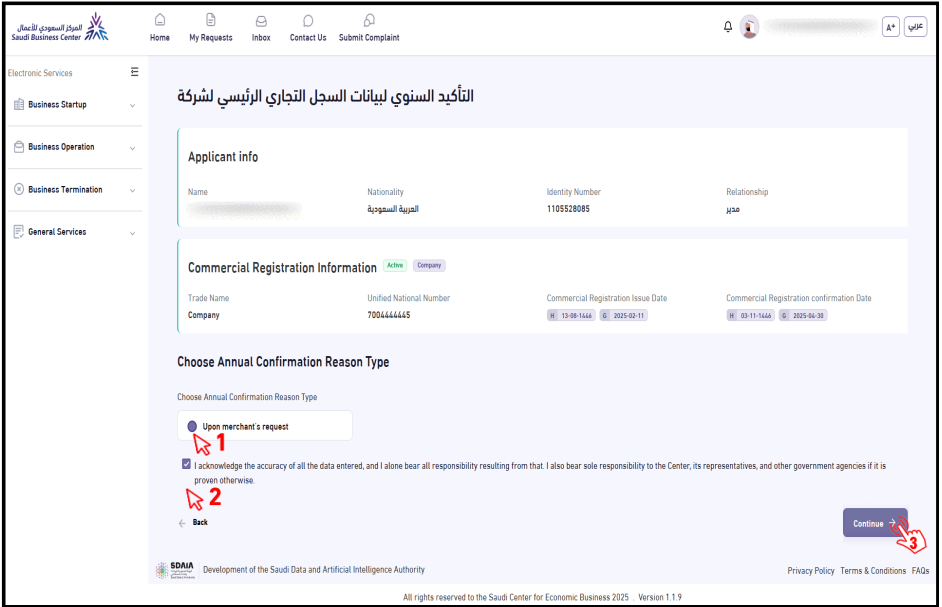942x607 pixels.
Task: Expand Business Termination chevron
Action: click(132, 190)
